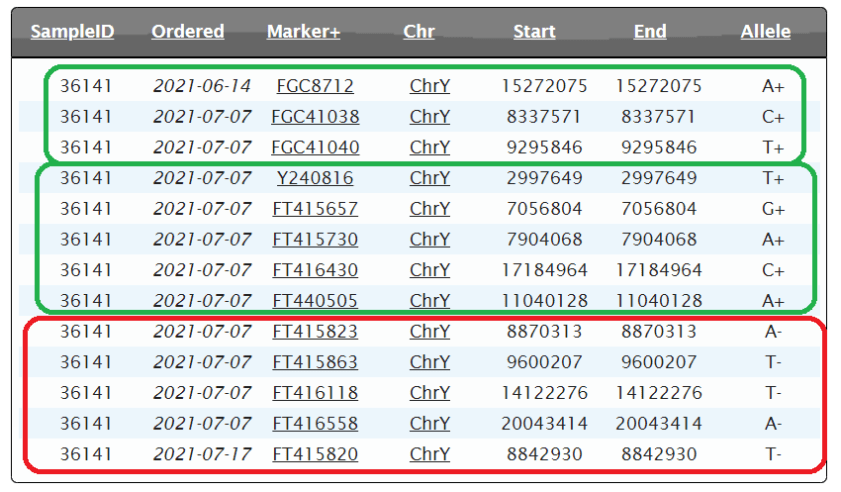Open marker FT440505 link

[x=315, y=301]
